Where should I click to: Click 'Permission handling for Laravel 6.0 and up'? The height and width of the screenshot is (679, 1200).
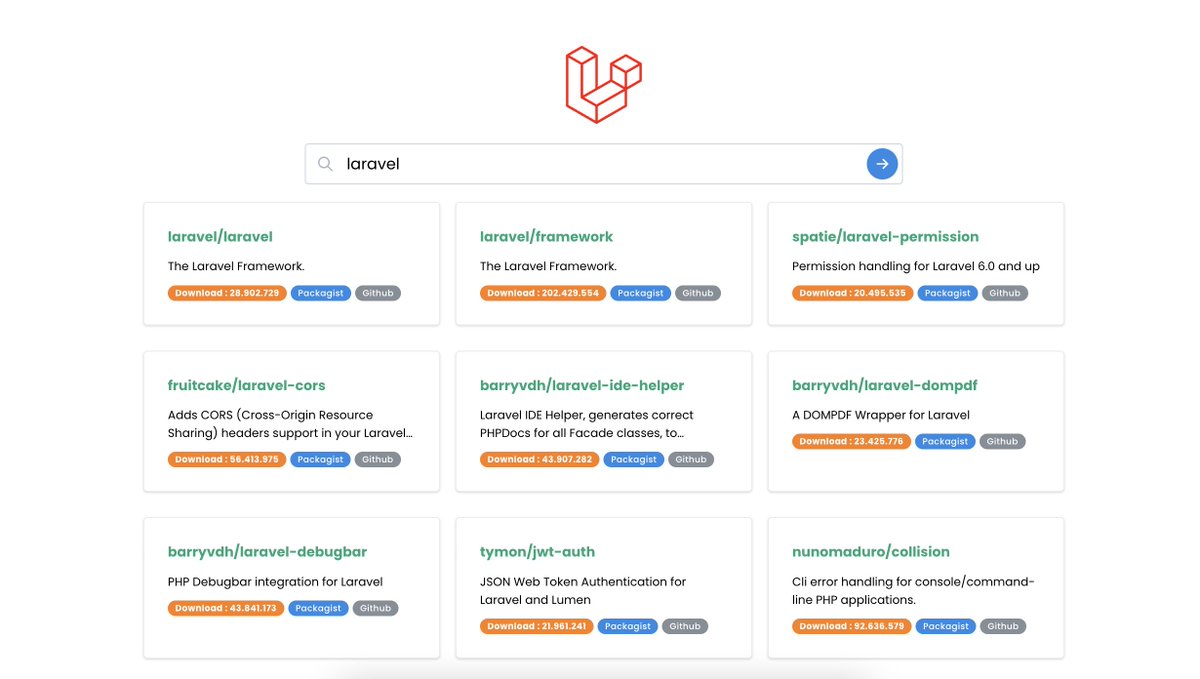(916, 266)
